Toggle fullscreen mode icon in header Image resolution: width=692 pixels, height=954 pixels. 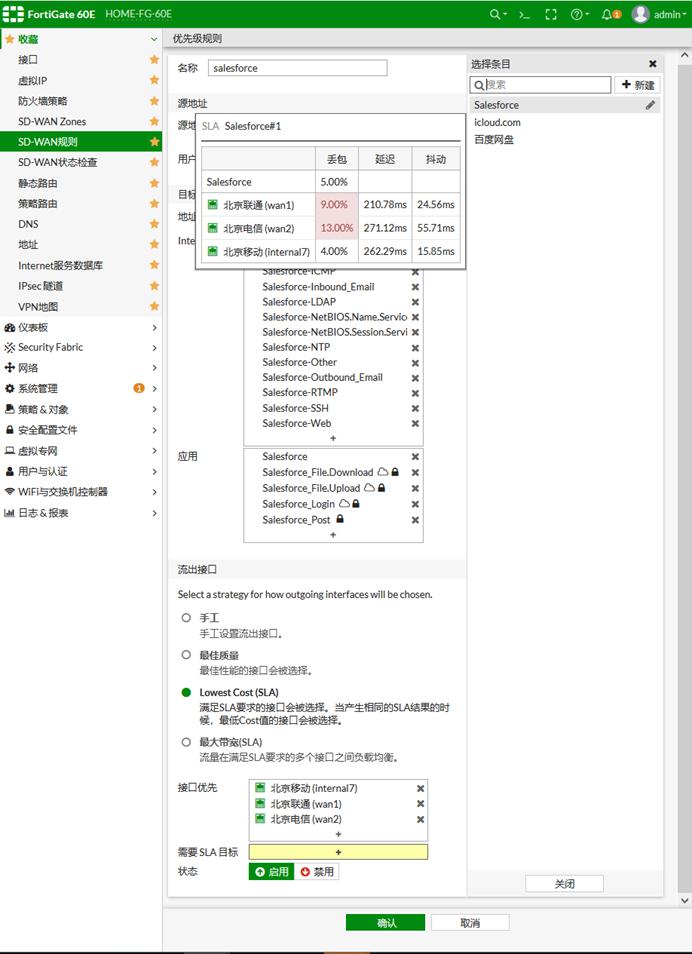pyautogui.click(x=550, y=15)
